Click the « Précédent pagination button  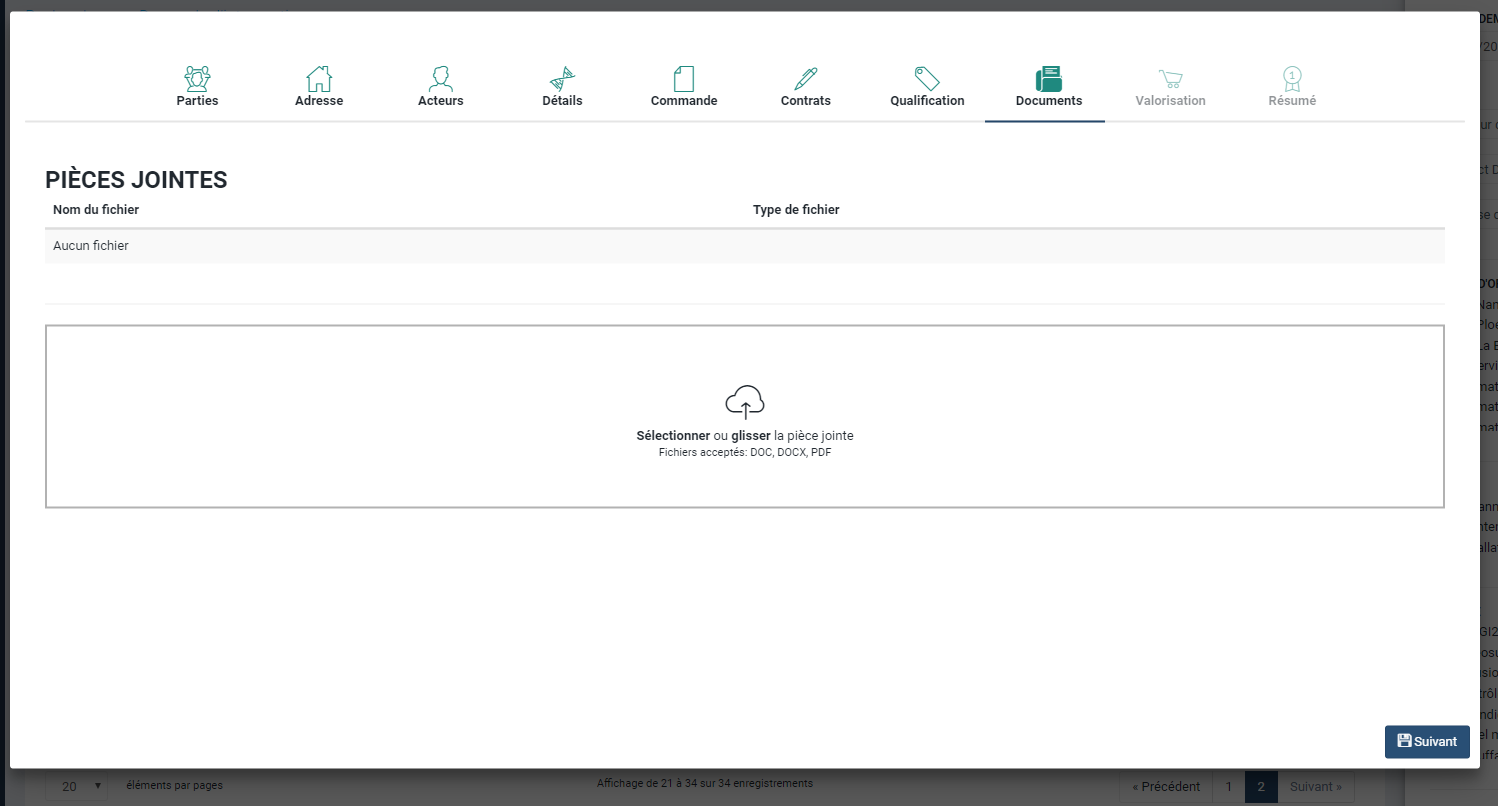1166,787
